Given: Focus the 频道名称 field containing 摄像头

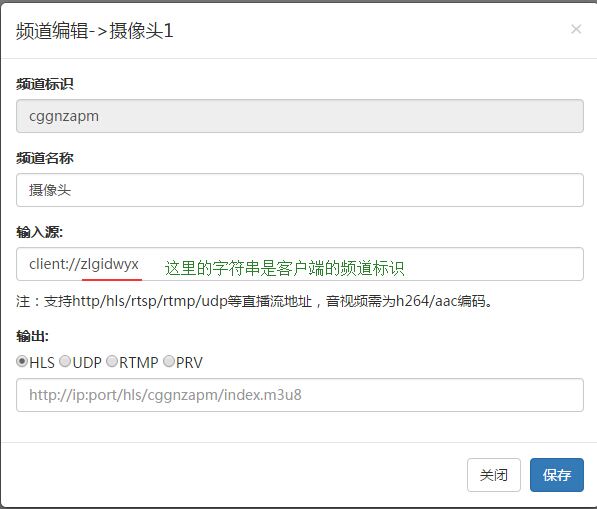Looking at the screenshot, I should (x=300, y=190).
